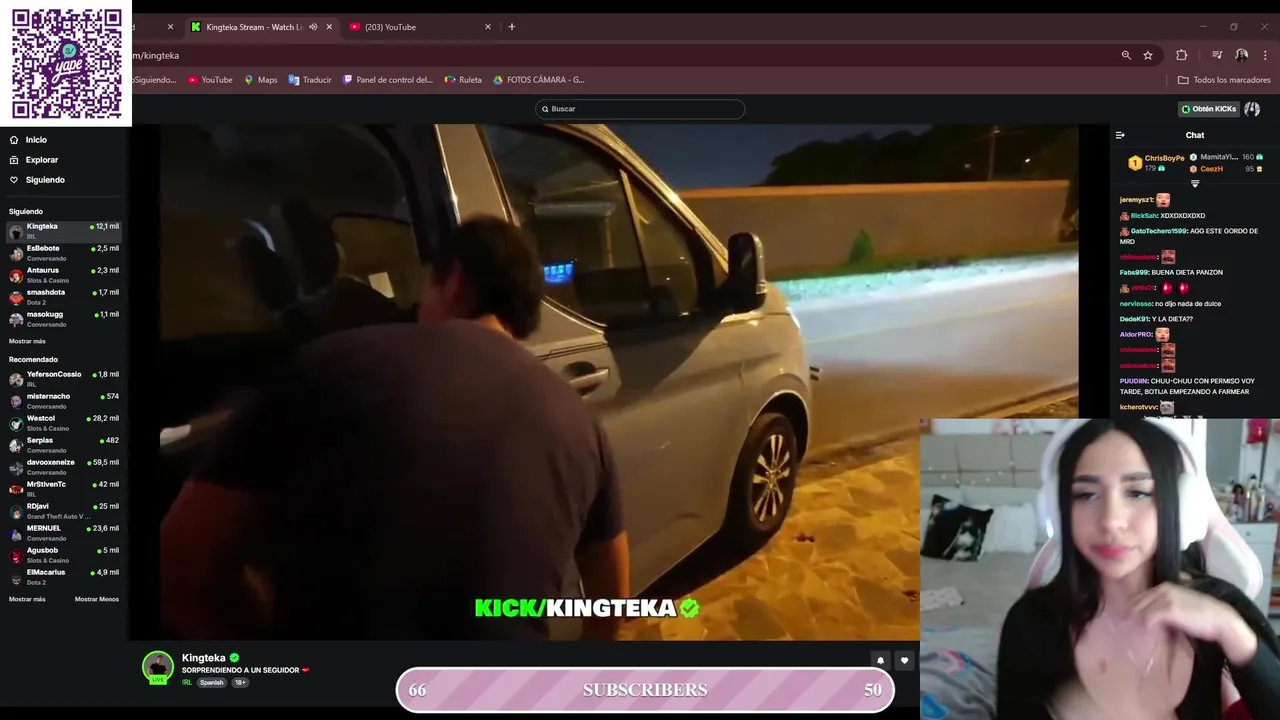Open the Explorar icon in sidebar
This screenshot has width=1280, height=720.
click(x=14, y=160)
